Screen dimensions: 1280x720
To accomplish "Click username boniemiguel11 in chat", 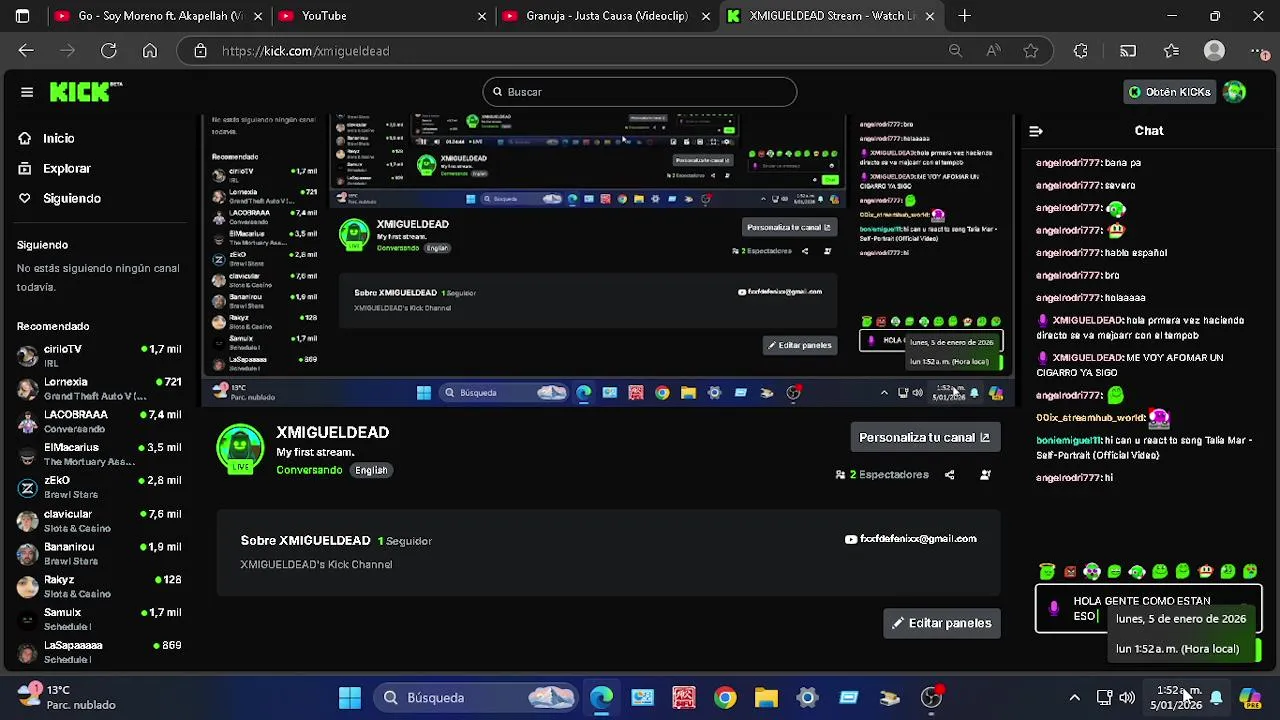I will 1068,440.
